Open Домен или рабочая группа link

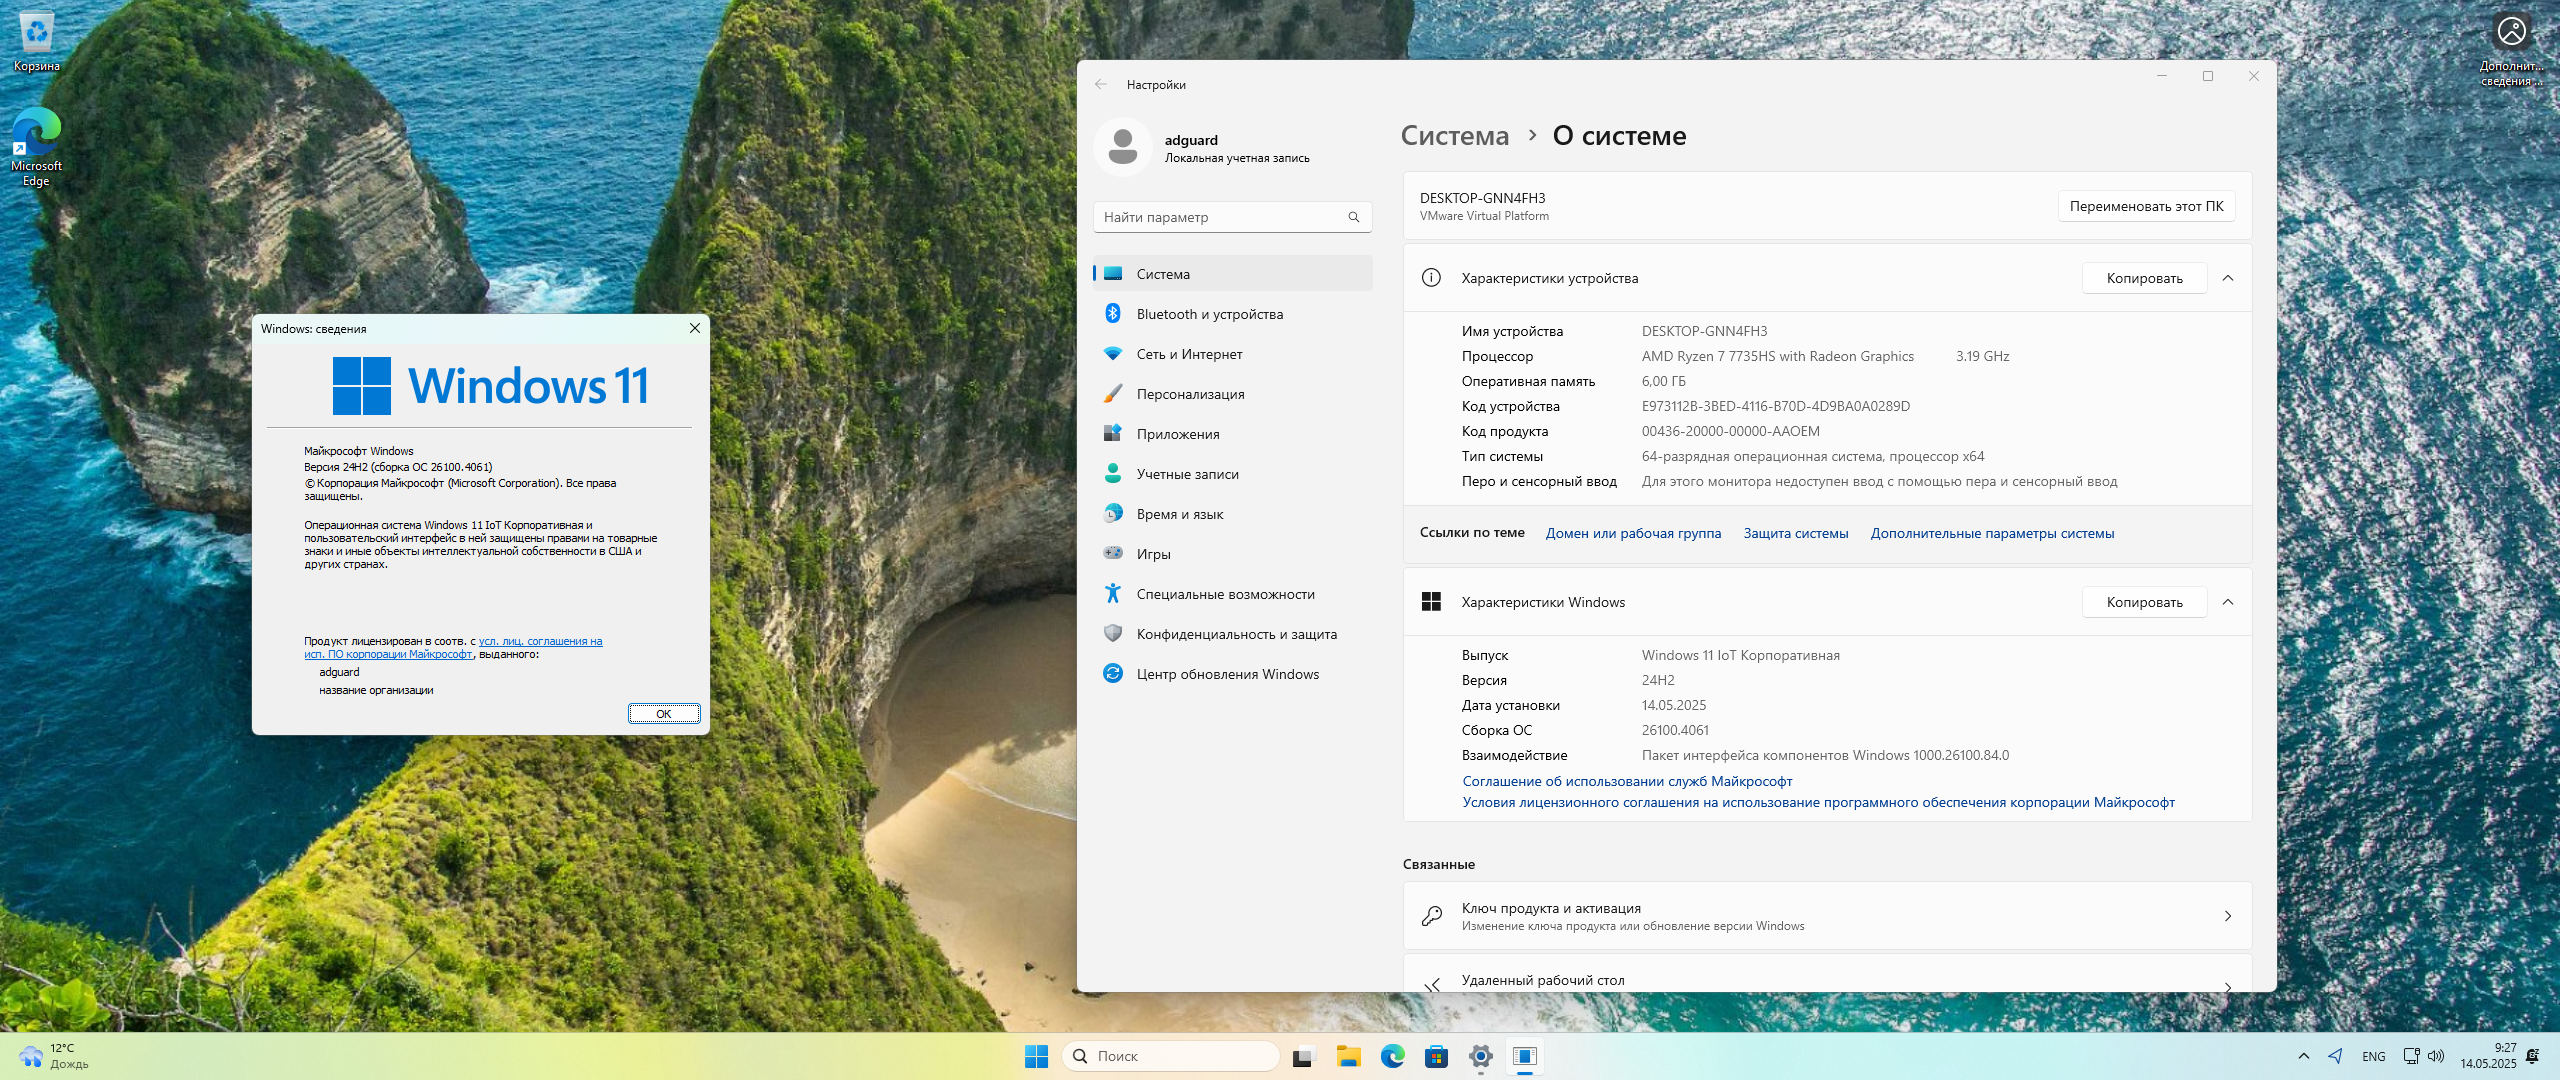pos(1633,533)
